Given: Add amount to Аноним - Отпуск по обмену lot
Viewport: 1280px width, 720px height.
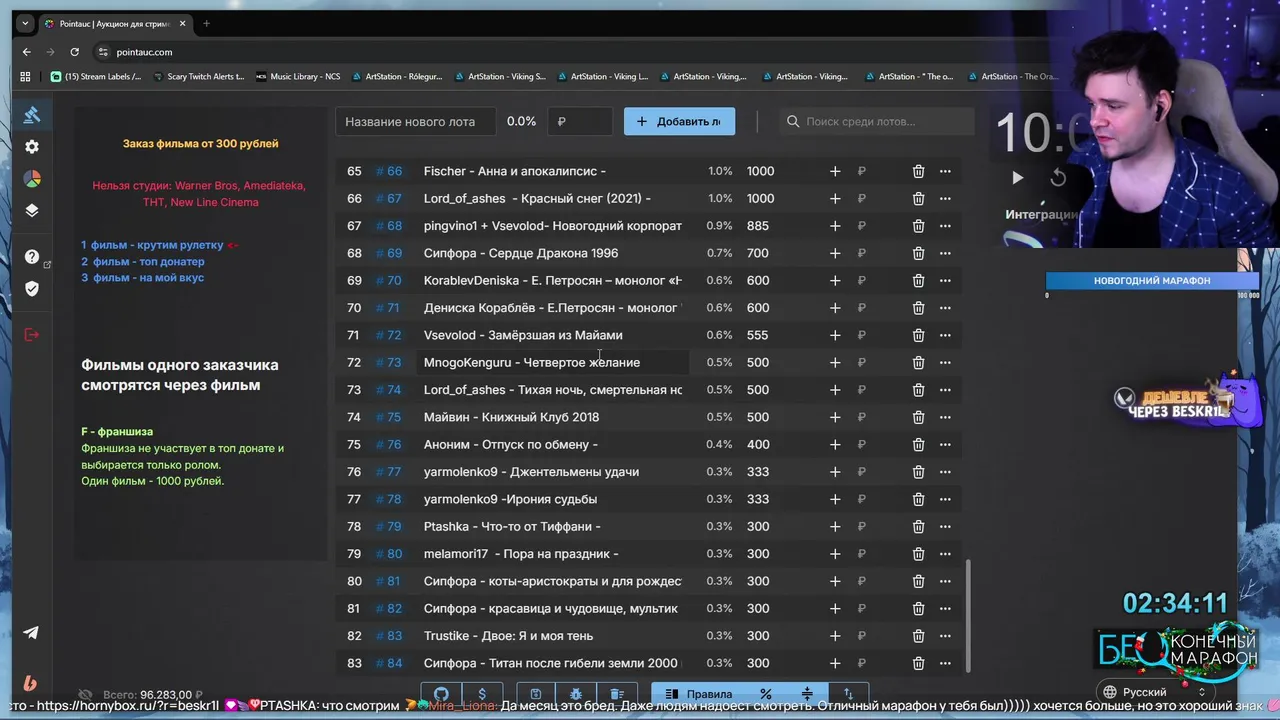Looking at the screenshot, I should point(835,444).
